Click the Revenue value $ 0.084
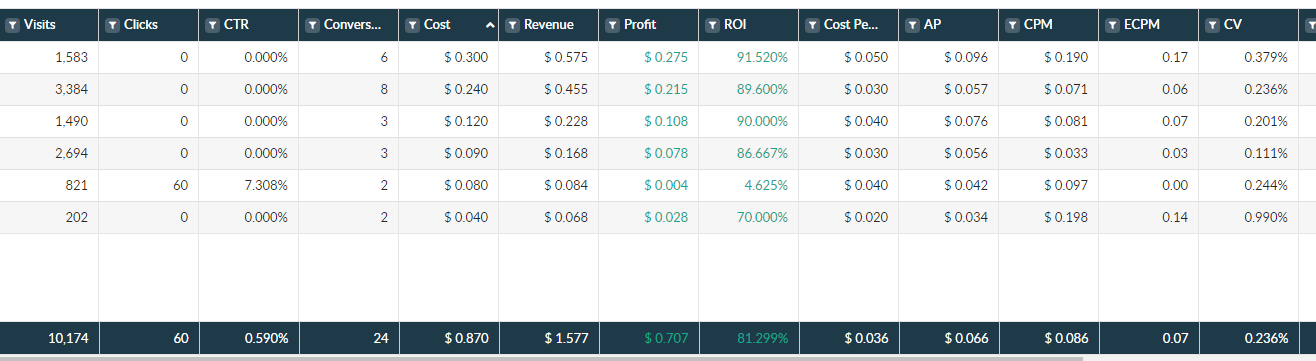Image resolution: width=1316 pixels, height=361 pixels. coord(566,186)
